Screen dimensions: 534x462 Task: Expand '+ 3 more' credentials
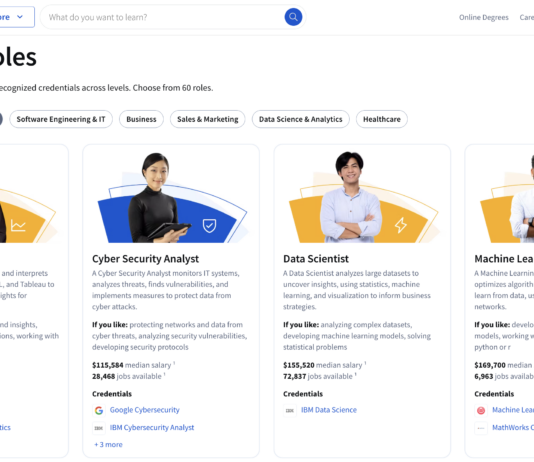108,445
